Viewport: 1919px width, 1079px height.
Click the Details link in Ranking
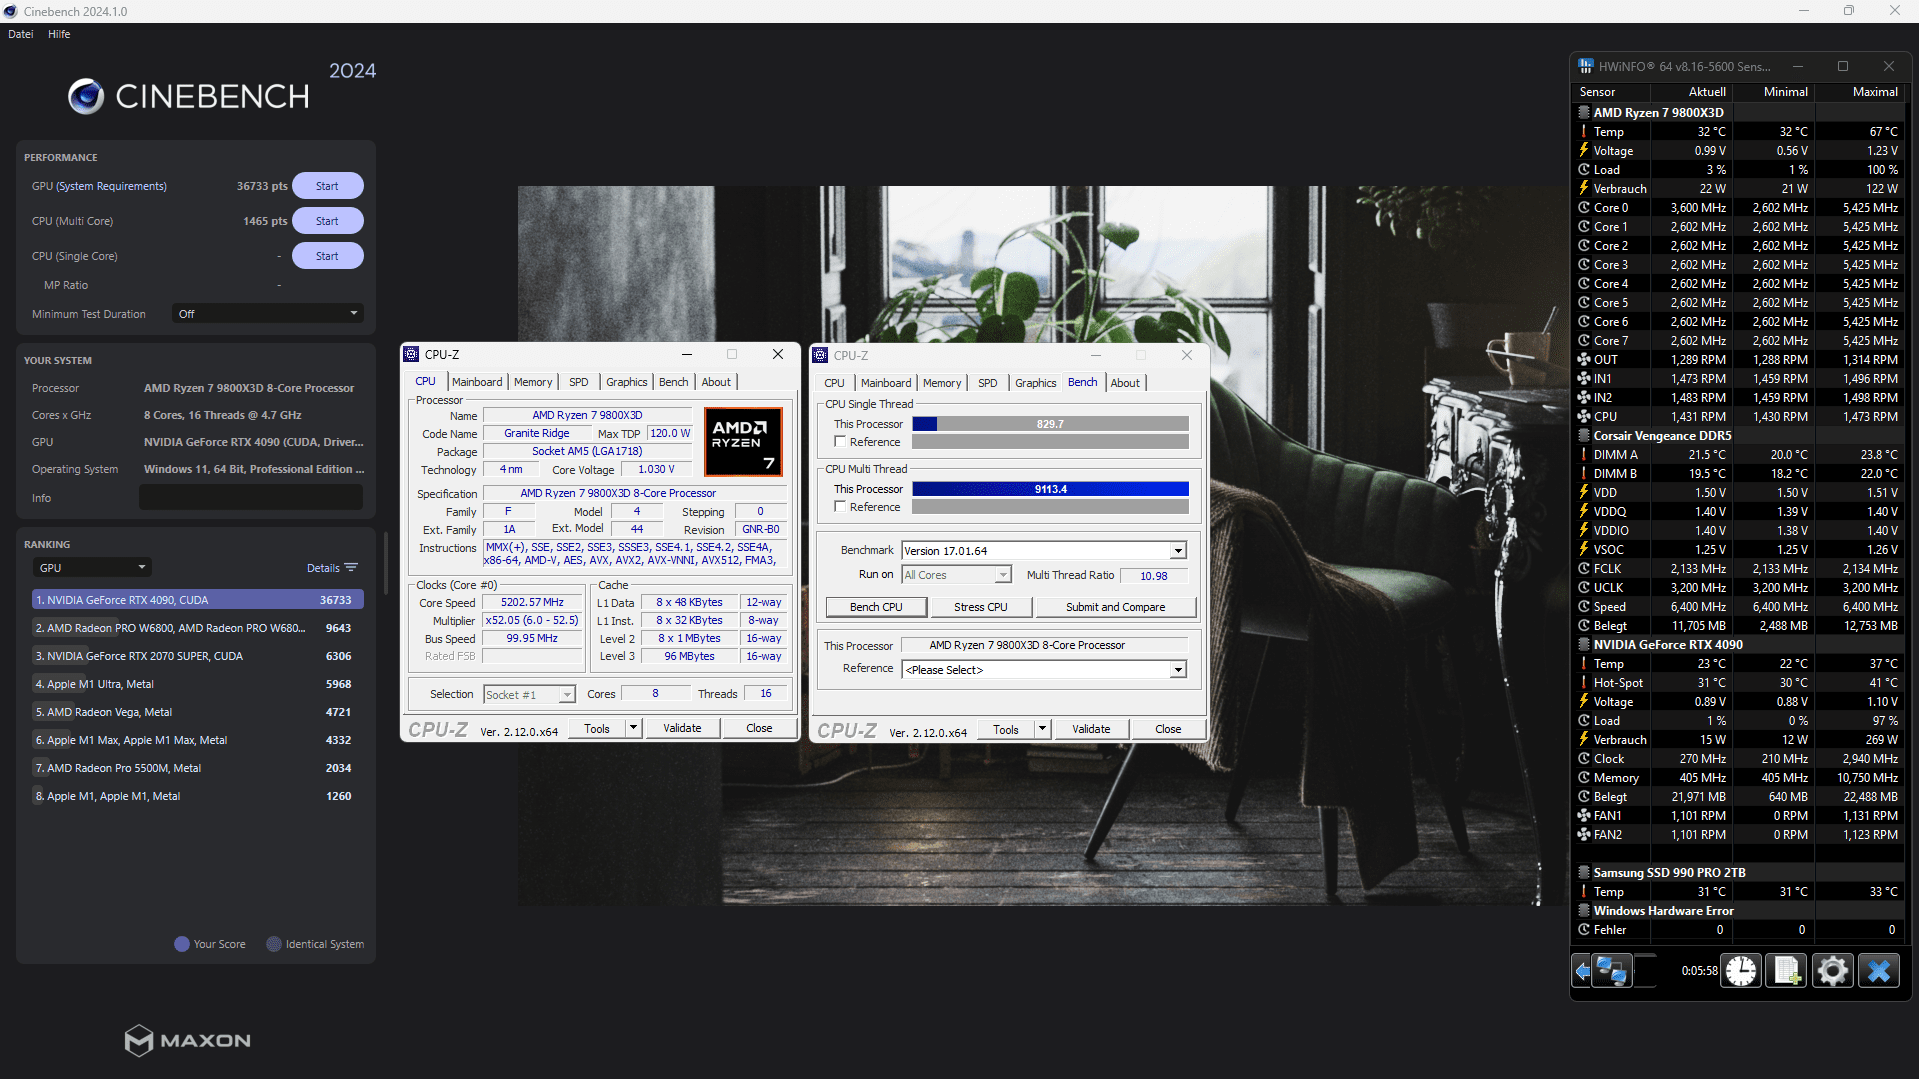(323, 567)
